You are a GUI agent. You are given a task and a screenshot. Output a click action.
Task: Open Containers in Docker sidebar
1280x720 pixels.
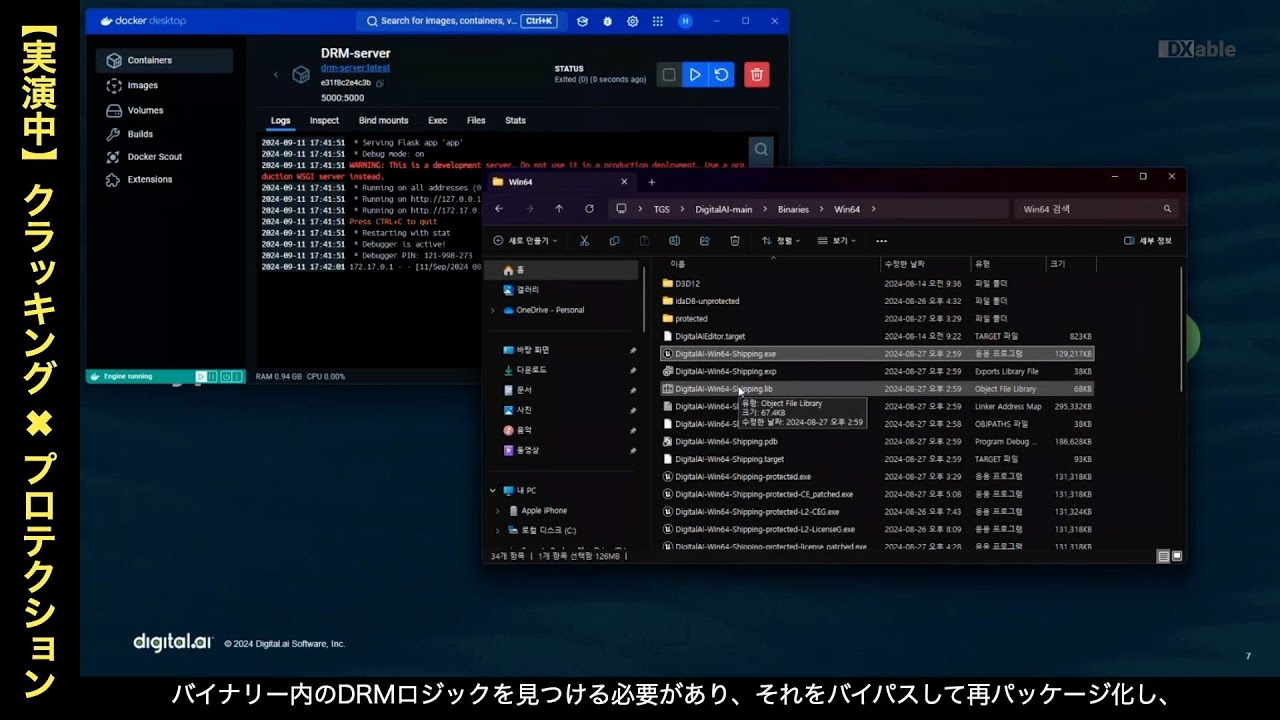pyautogui.click(x=164, y=60)
